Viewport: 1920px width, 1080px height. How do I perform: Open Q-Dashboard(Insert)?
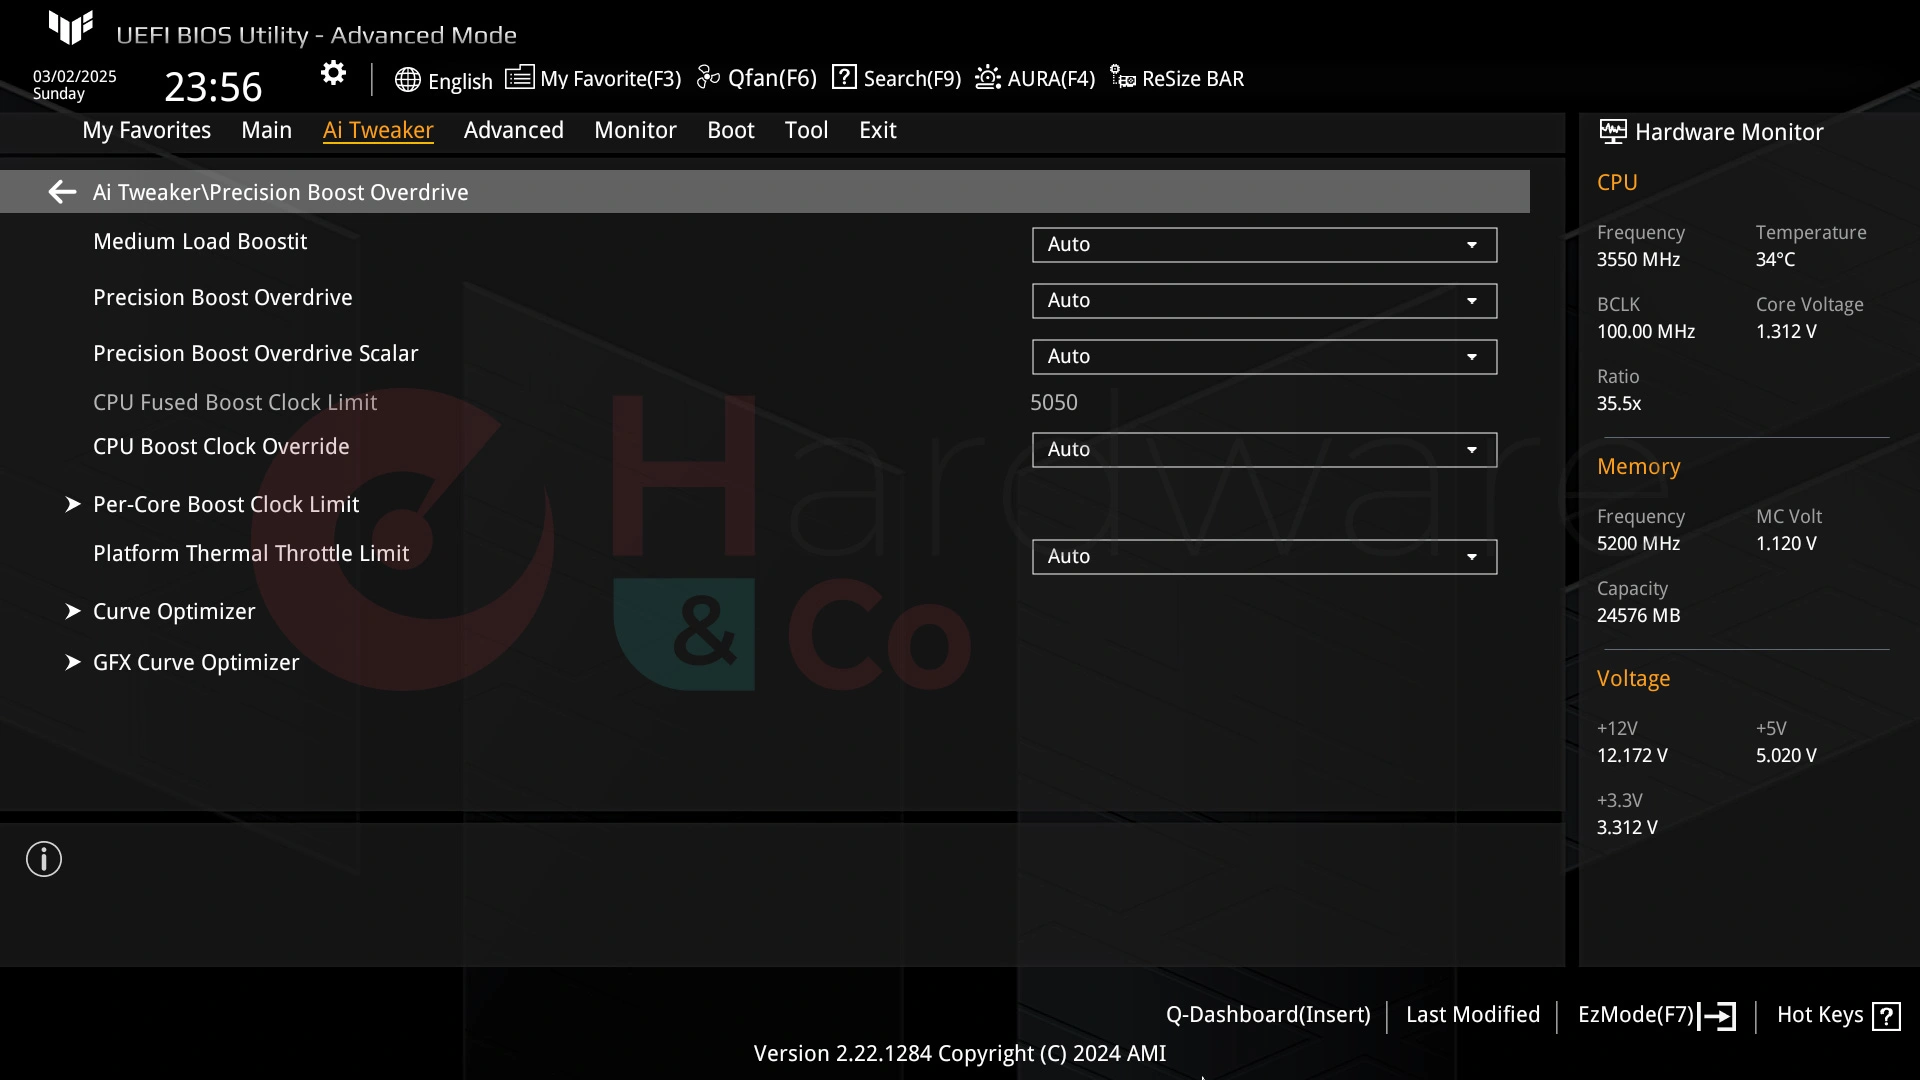pos(1268,1015)
